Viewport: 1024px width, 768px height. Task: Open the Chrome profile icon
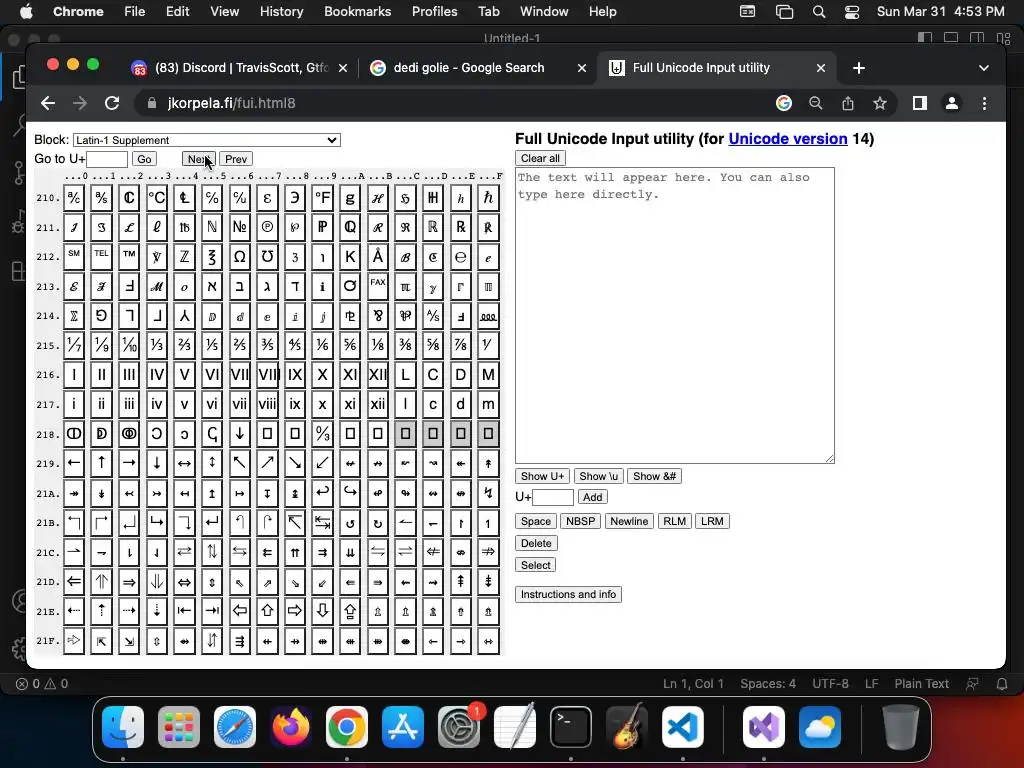(x=952, y=103)
